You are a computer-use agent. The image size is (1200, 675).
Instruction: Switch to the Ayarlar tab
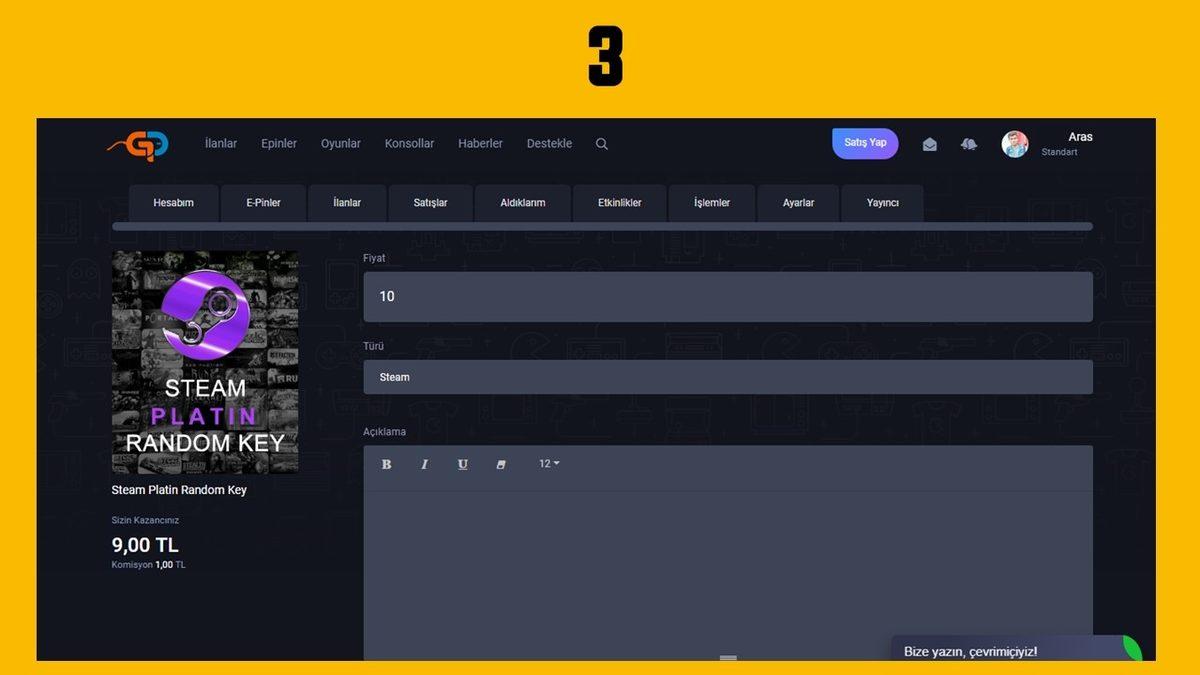pos(798,202)
